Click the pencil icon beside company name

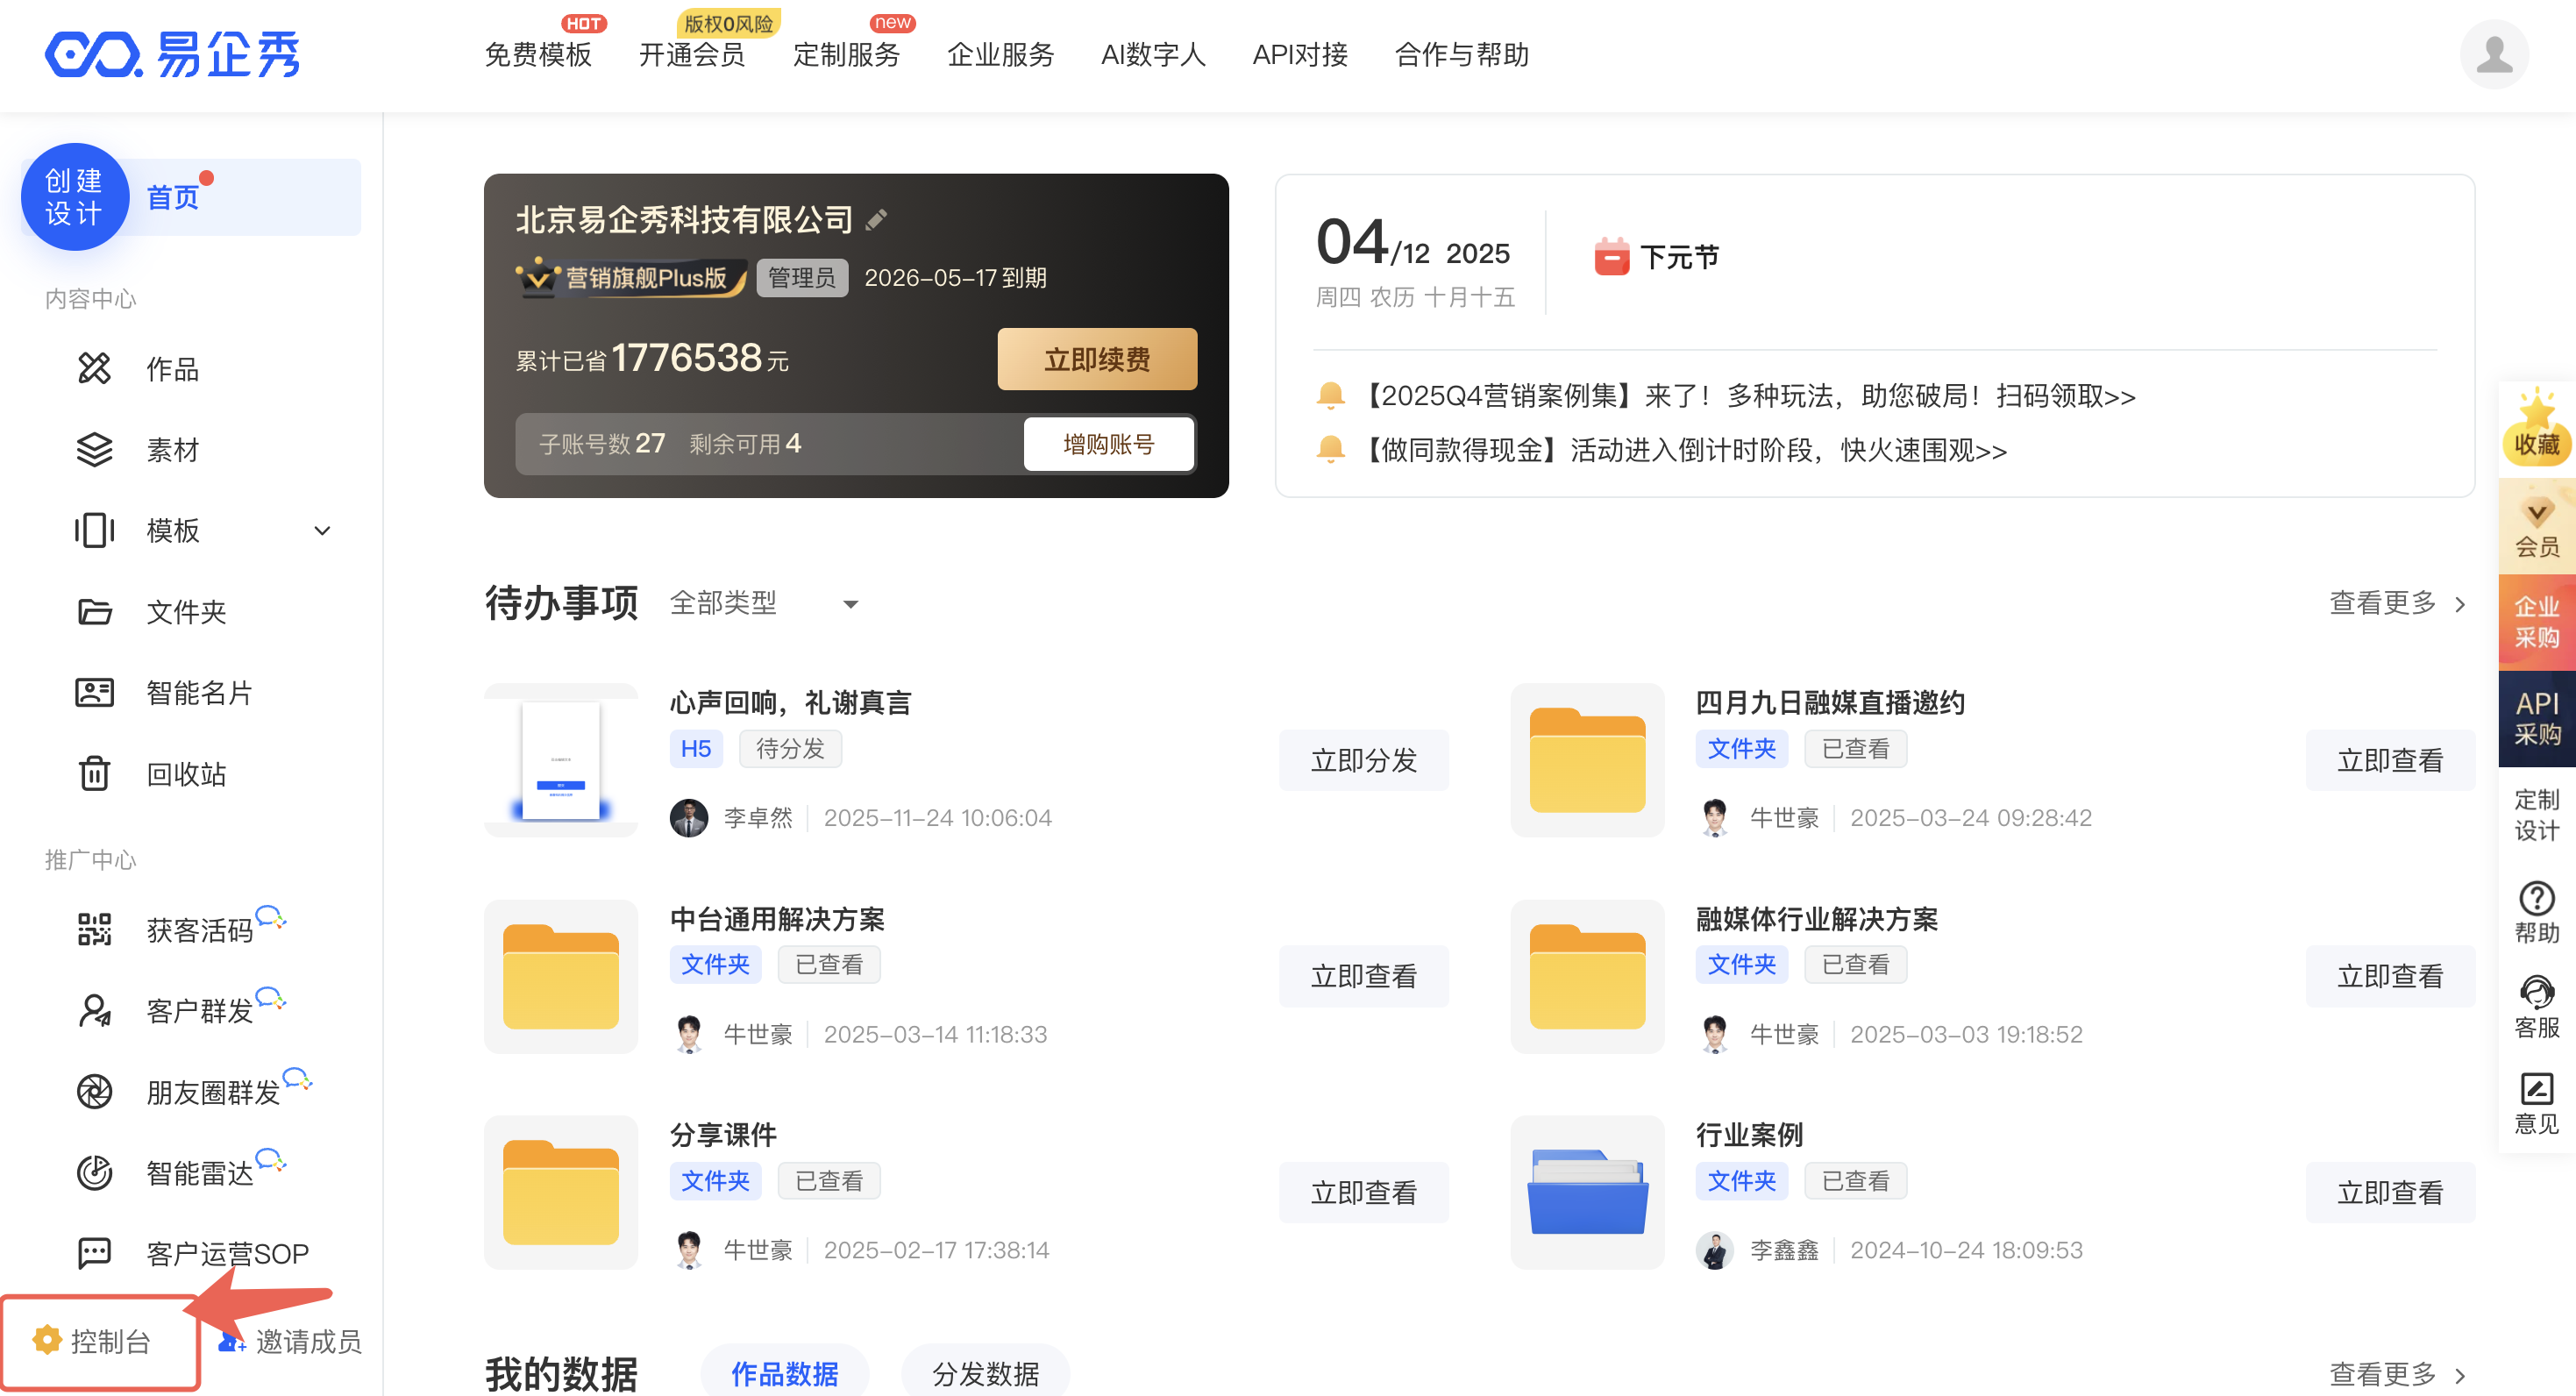point(876,220)
